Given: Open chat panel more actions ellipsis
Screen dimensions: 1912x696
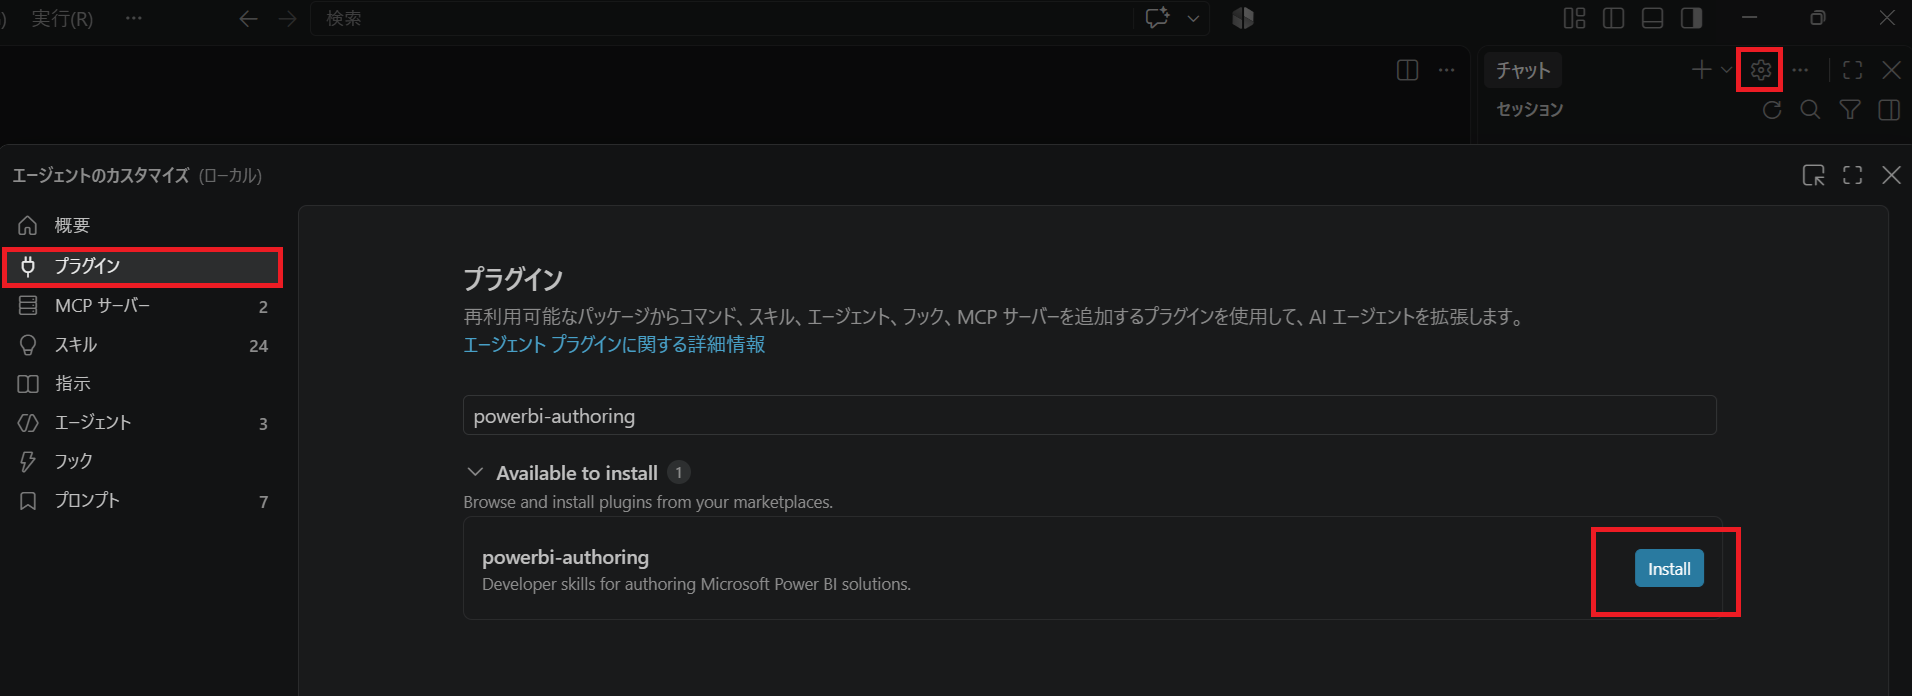Looking at the screenshot, I should 1800,70.
